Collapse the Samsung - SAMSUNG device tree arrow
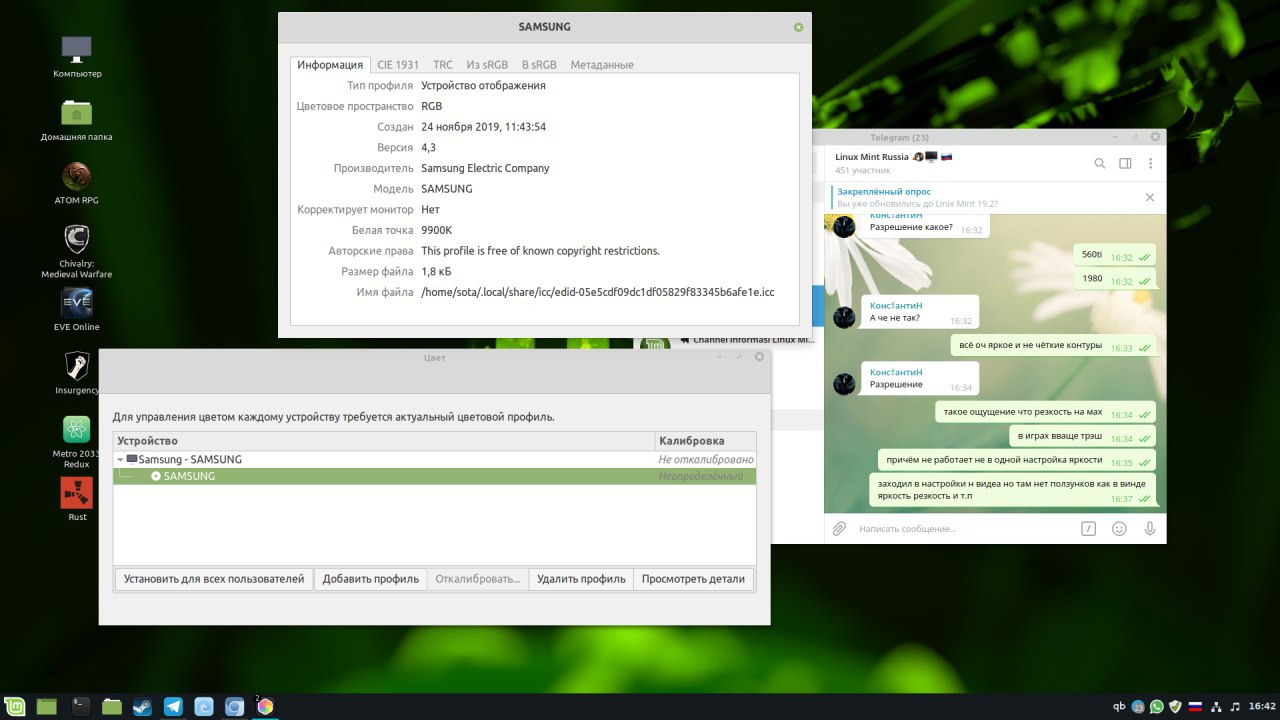The image size is (1280, 720). pos(120,460)
